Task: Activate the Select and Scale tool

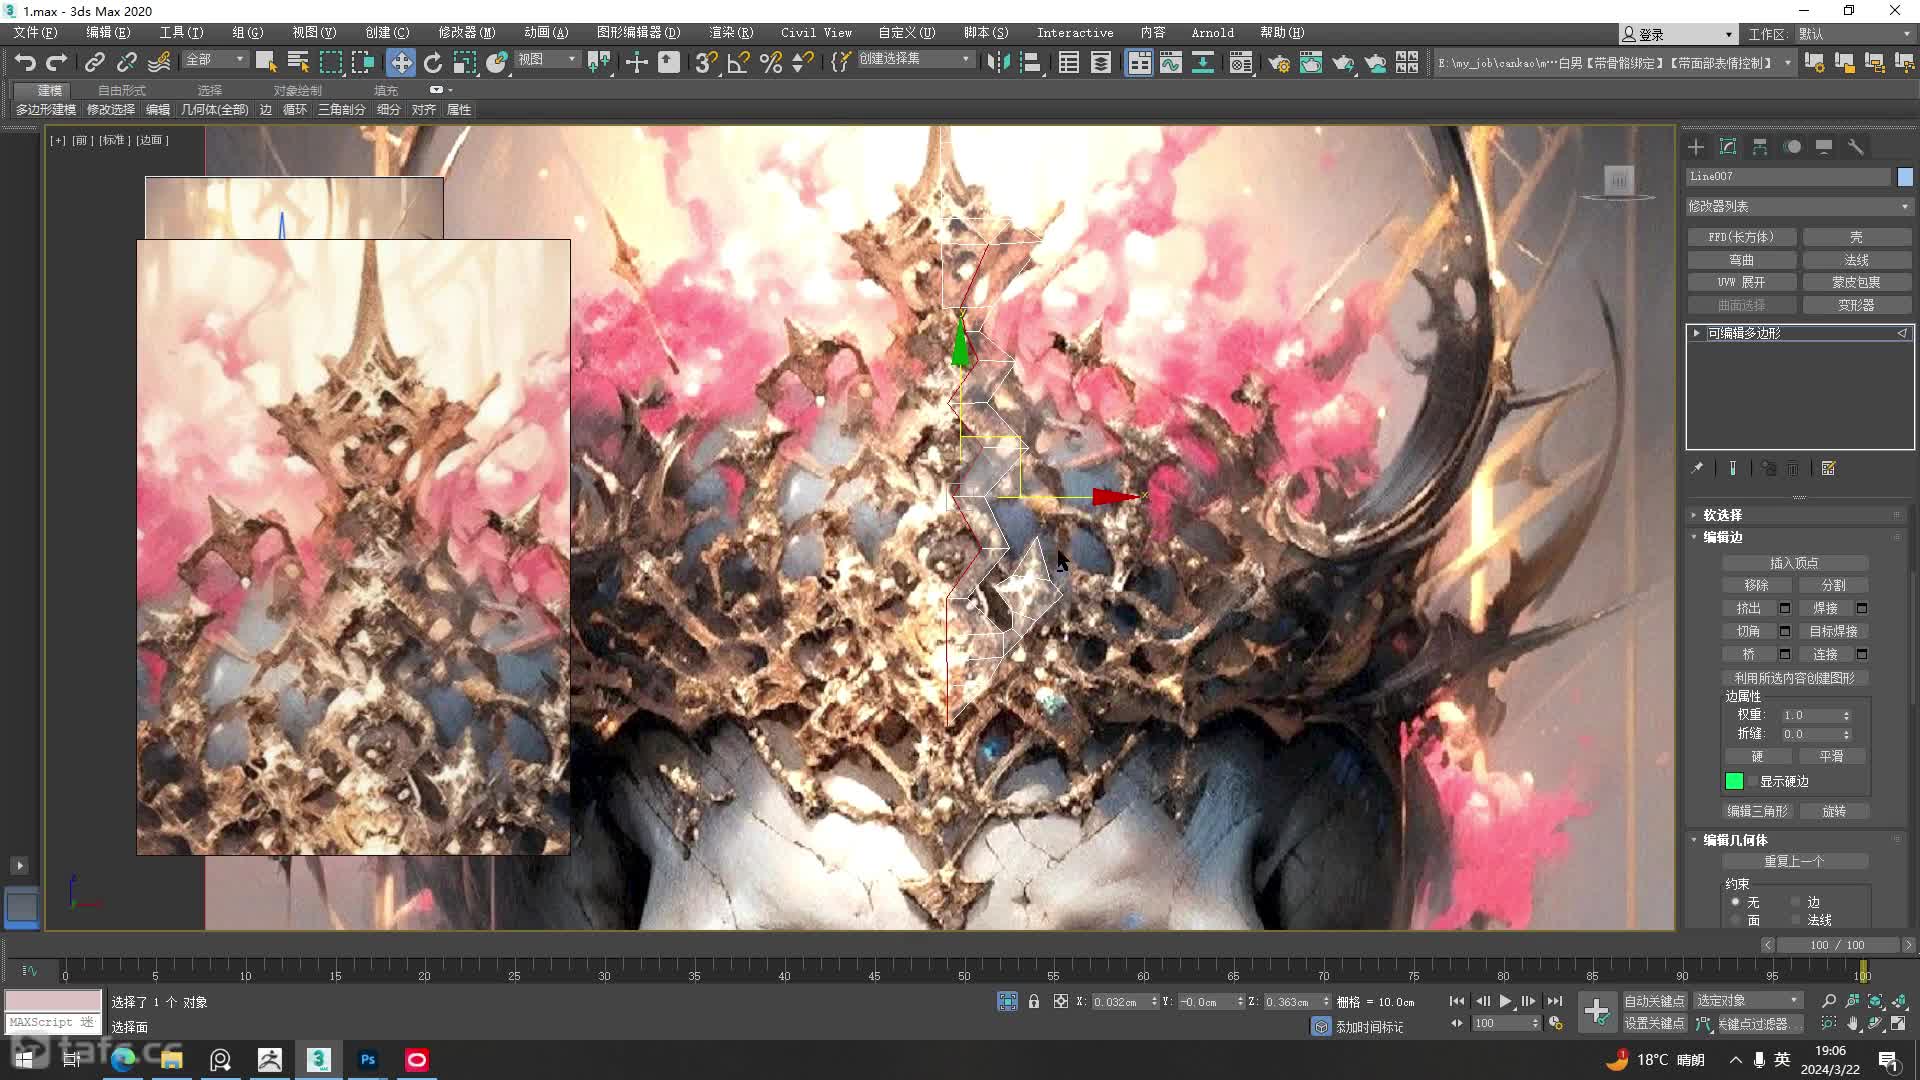Action: [465, 63]
